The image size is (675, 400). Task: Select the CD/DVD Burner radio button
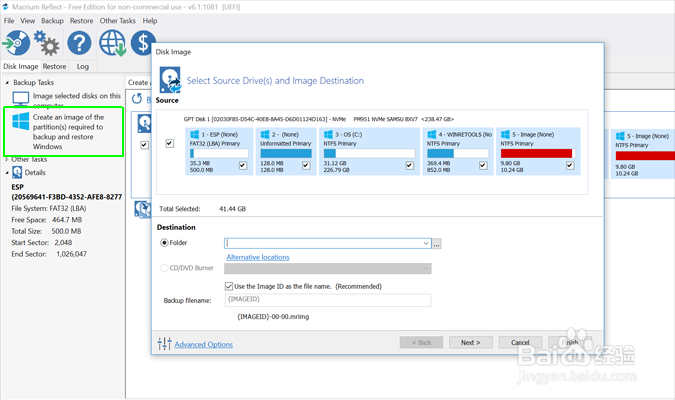(x=164, y=268)
